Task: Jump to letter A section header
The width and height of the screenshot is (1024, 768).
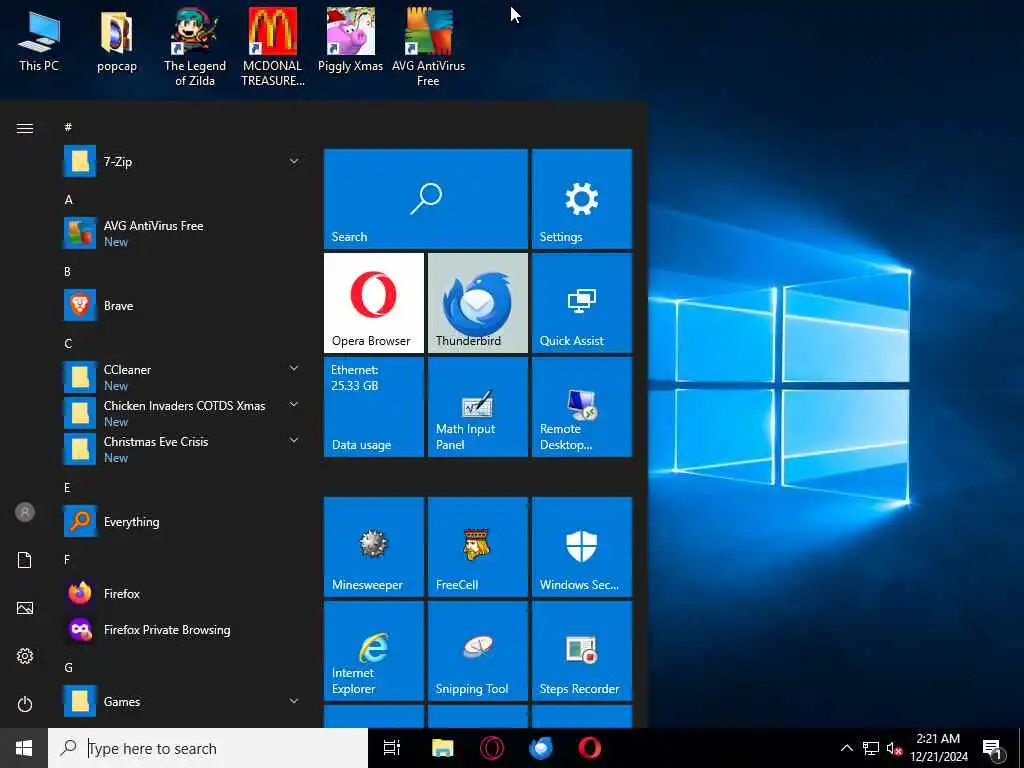Action: pyautogui.click(x=69, y=200)
